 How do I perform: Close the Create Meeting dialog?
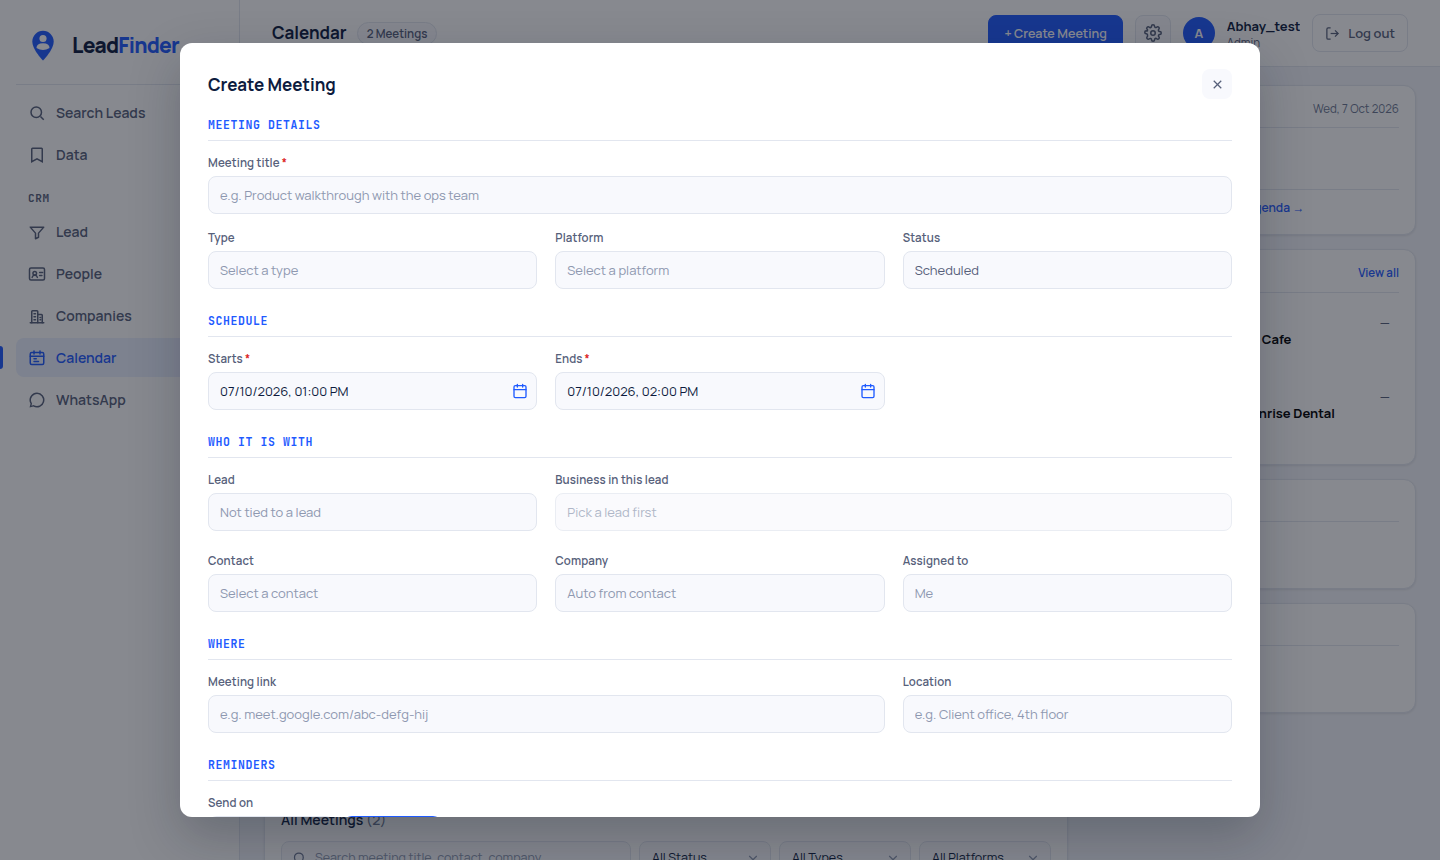pyautogui.click(x=1217, y=85)
